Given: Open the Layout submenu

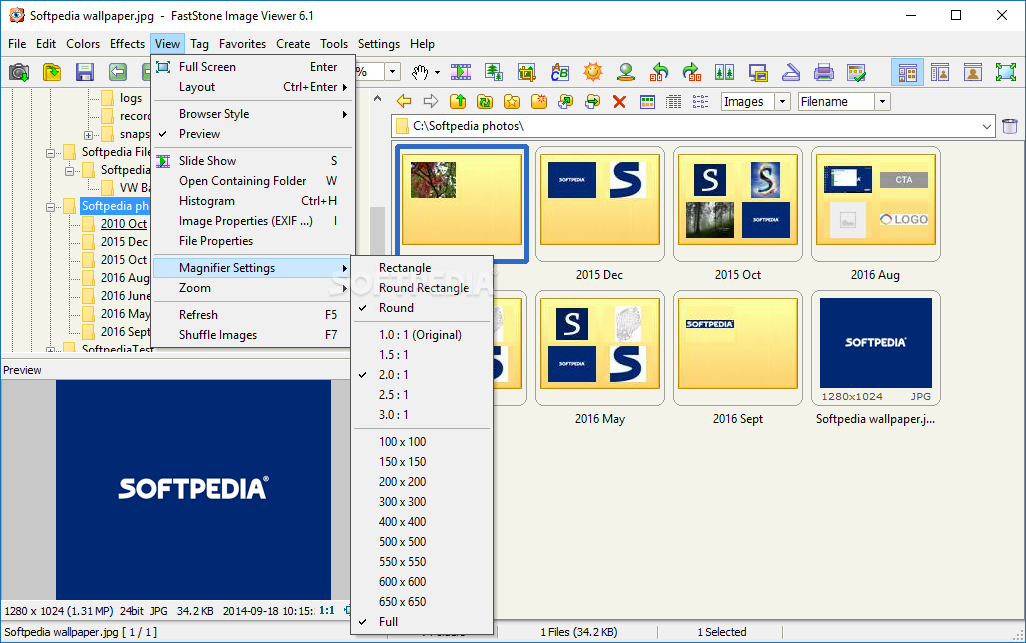Looking at the screenshot, I should pos(254,87).
